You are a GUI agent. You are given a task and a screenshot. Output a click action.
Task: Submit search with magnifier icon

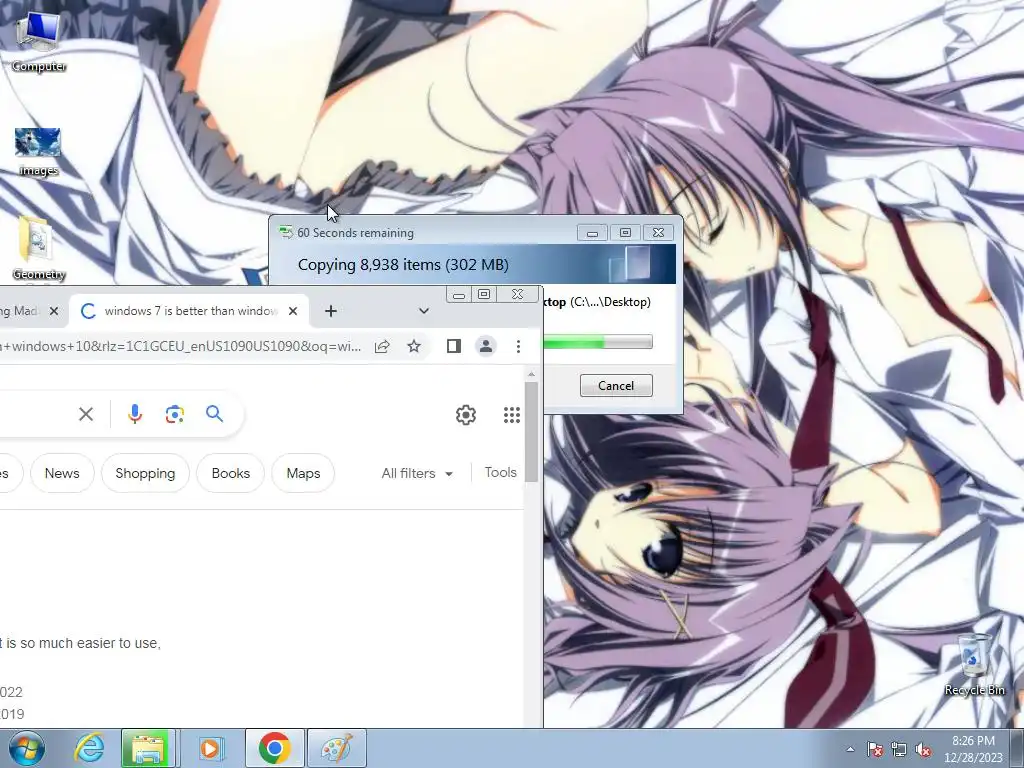[x=214, y=413]
